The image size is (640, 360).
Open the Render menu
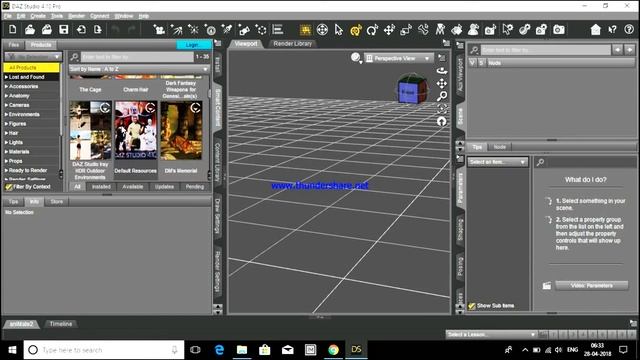click(x=76, y=16)
